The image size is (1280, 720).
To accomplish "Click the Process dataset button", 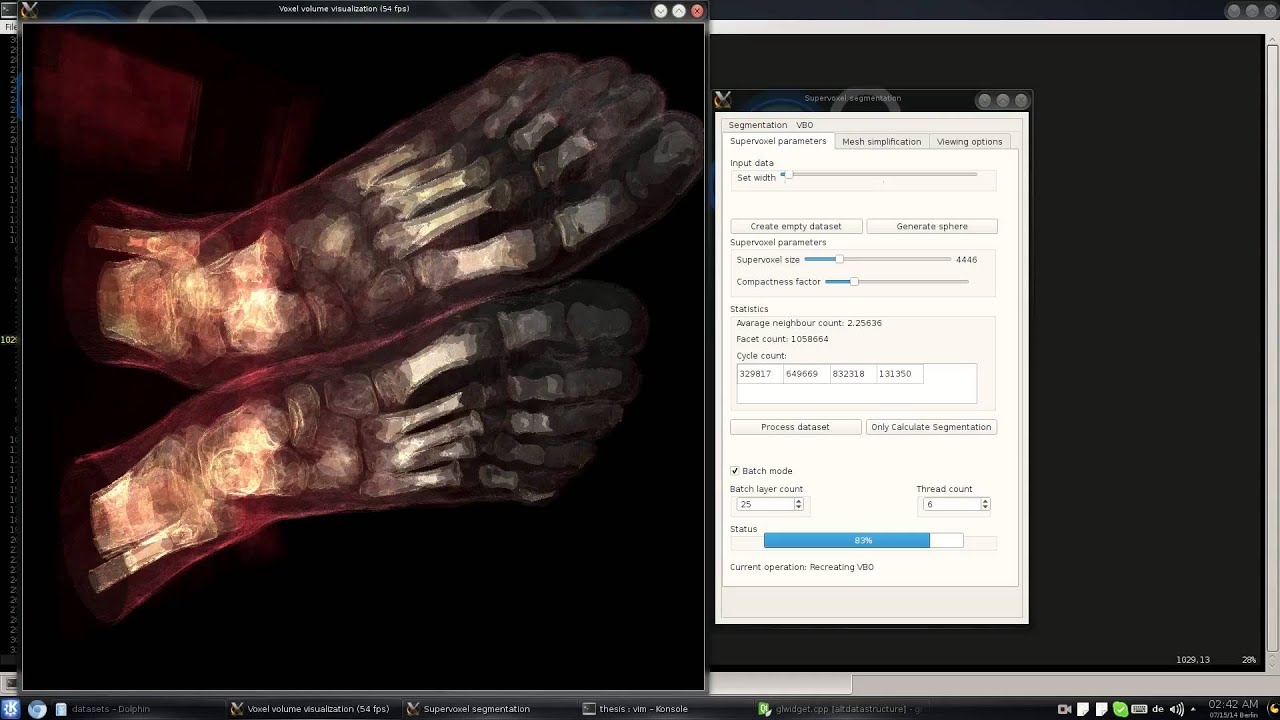I will coord(795,427).
